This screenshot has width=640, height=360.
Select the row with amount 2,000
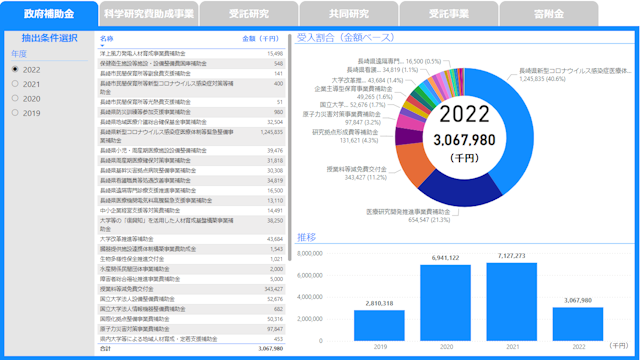pos(191,269)
